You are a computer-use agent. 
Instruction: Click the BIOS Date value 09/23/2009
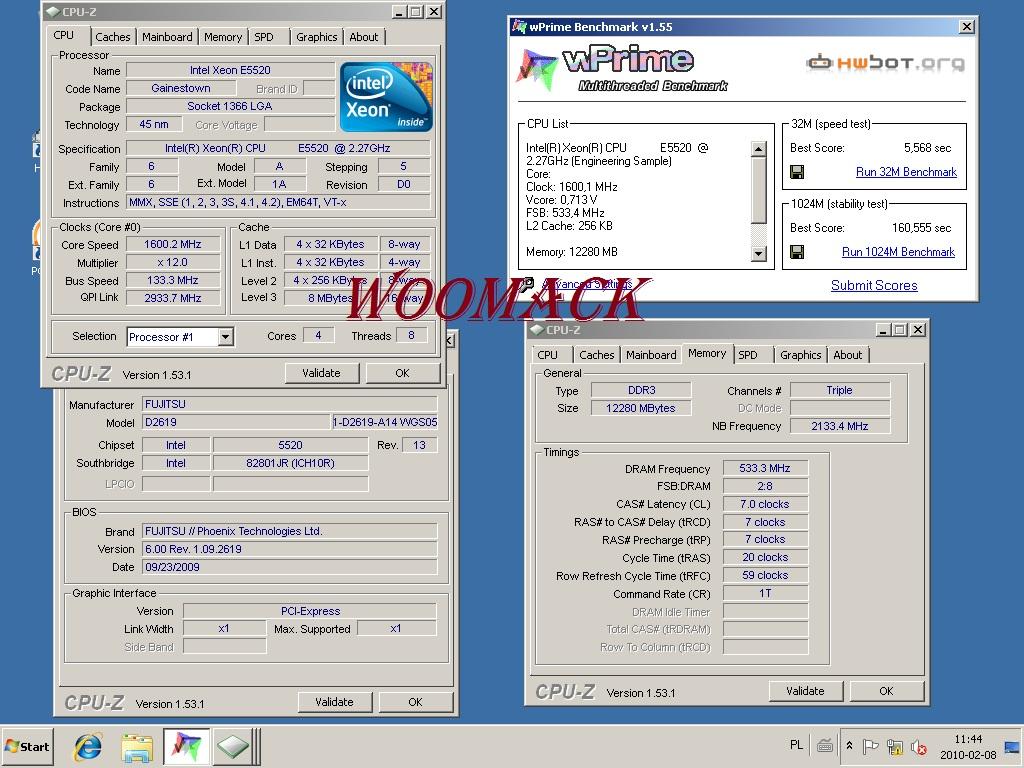click(x=289, y=567)
